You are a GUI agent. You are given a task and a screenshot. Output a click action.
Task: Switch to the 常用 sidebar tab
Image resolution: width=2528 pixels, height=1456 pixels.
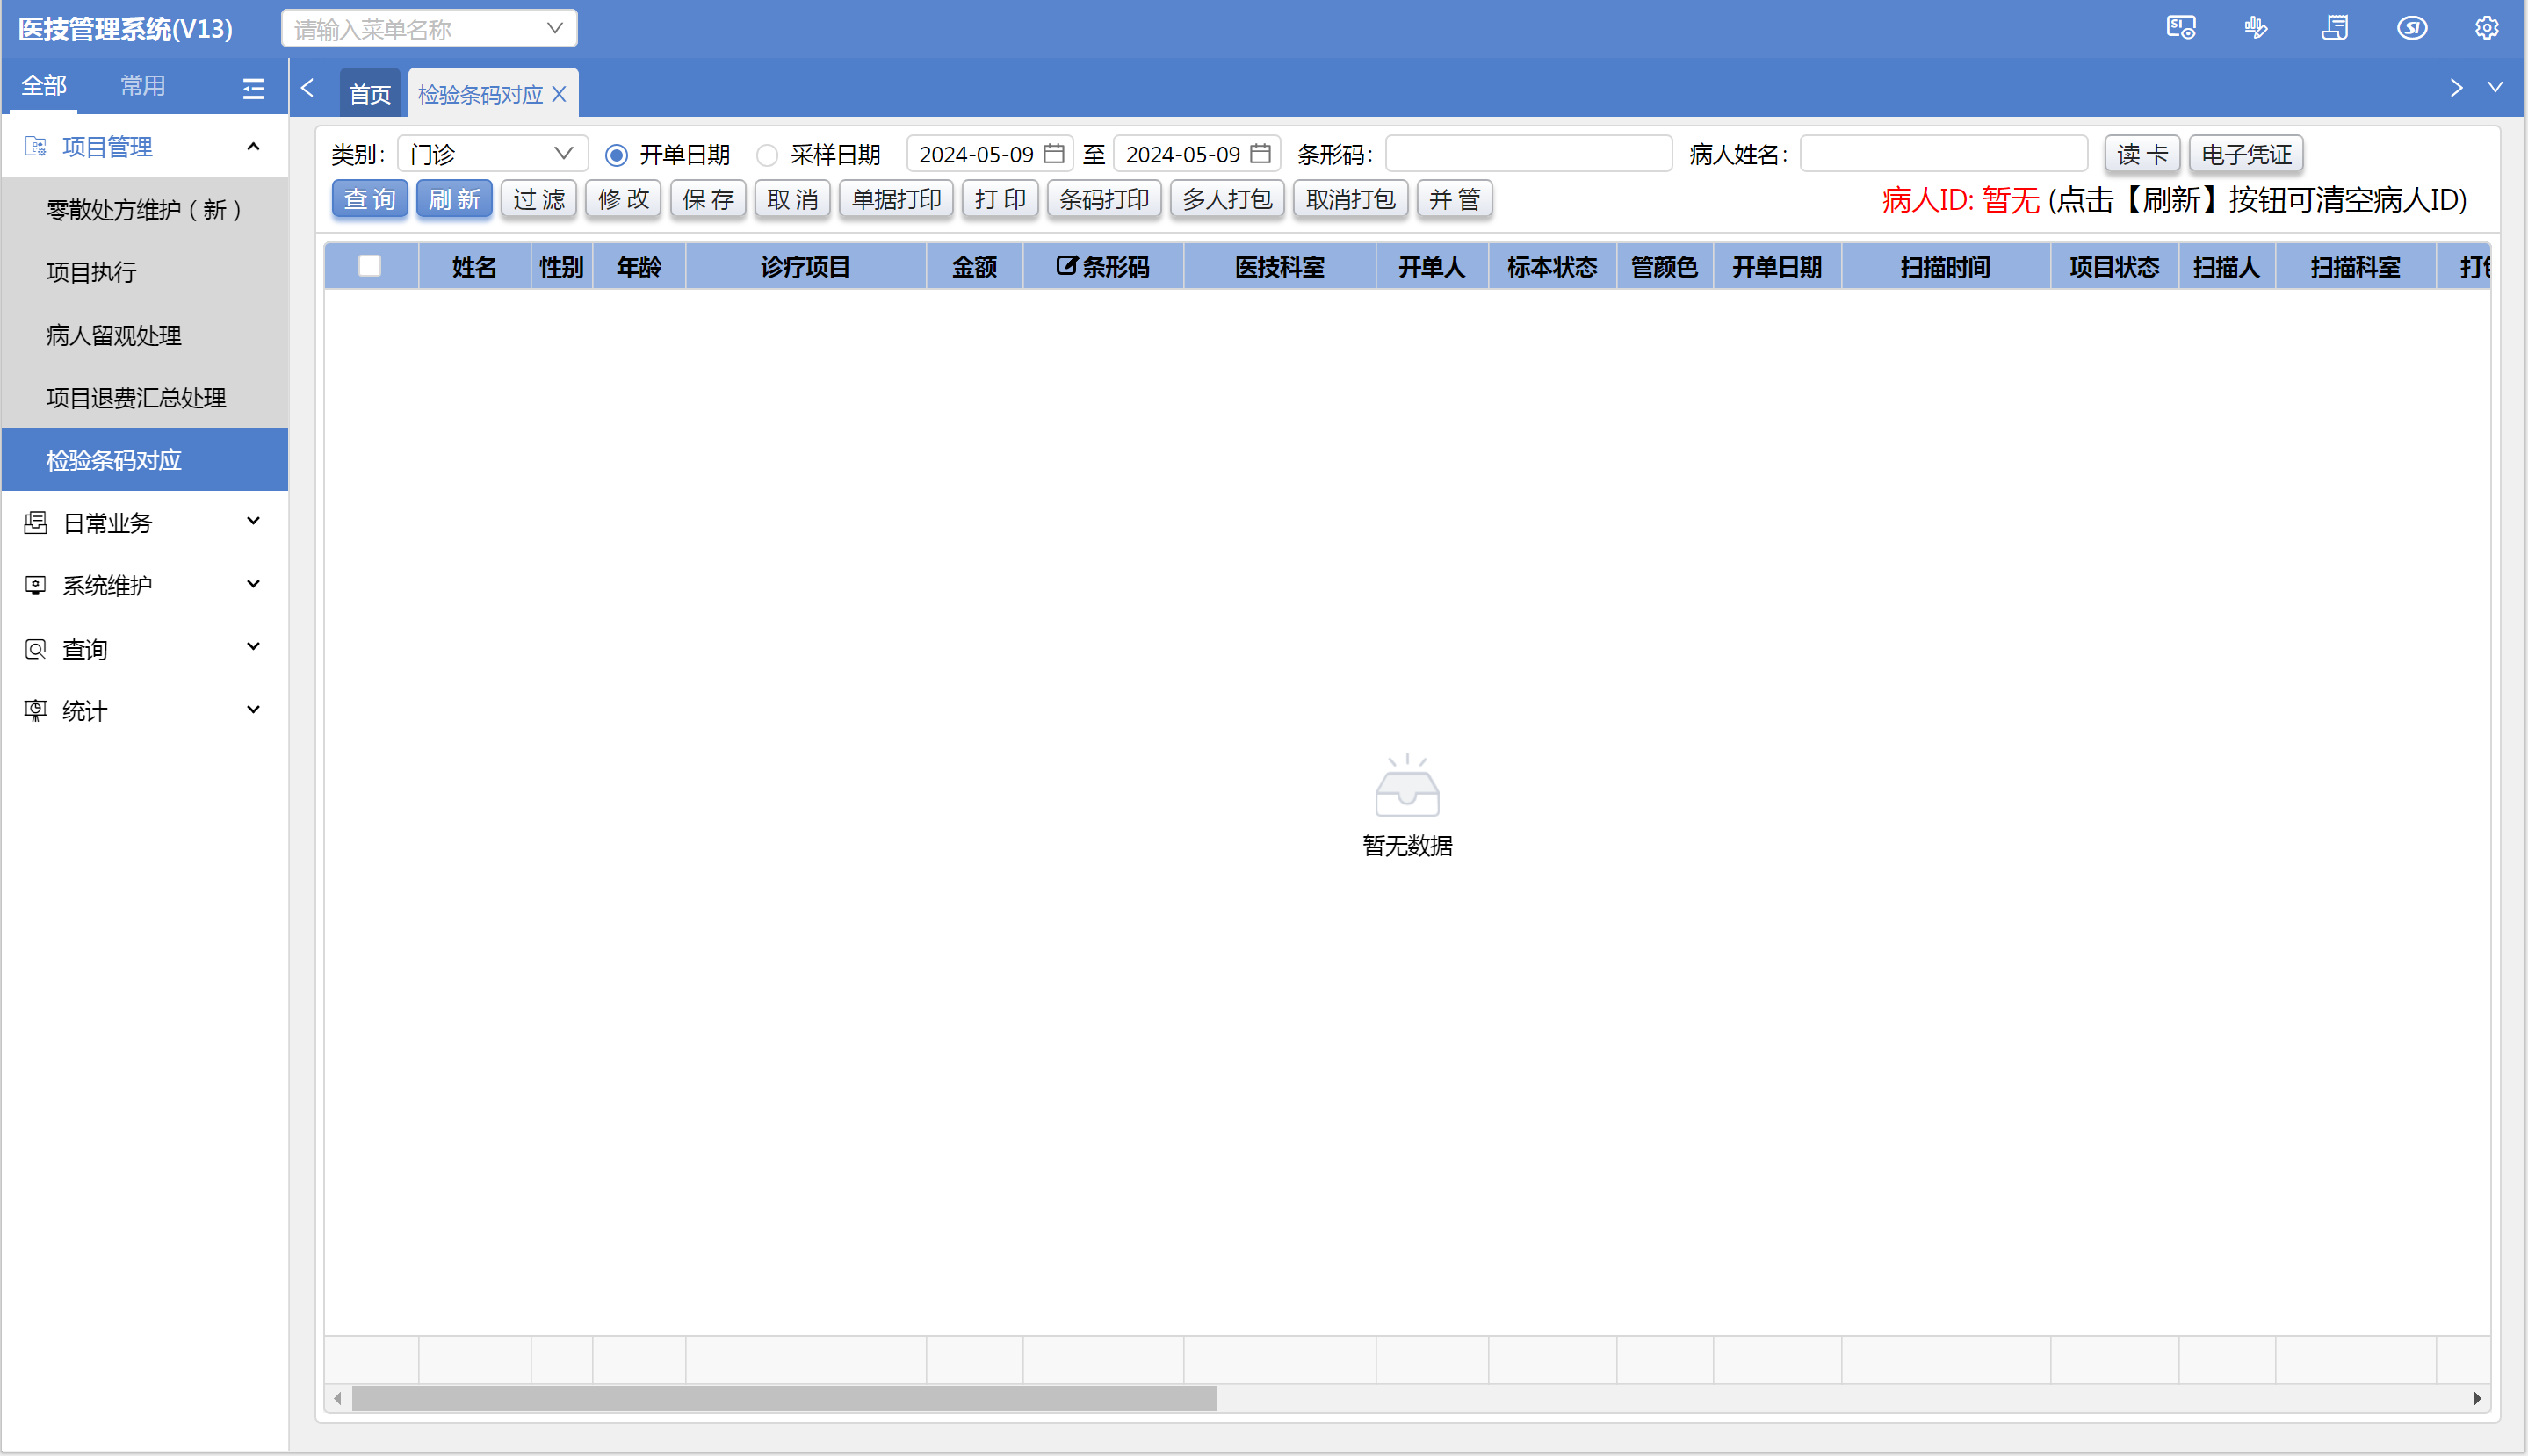pyautogui.click(x=142, y=86)
